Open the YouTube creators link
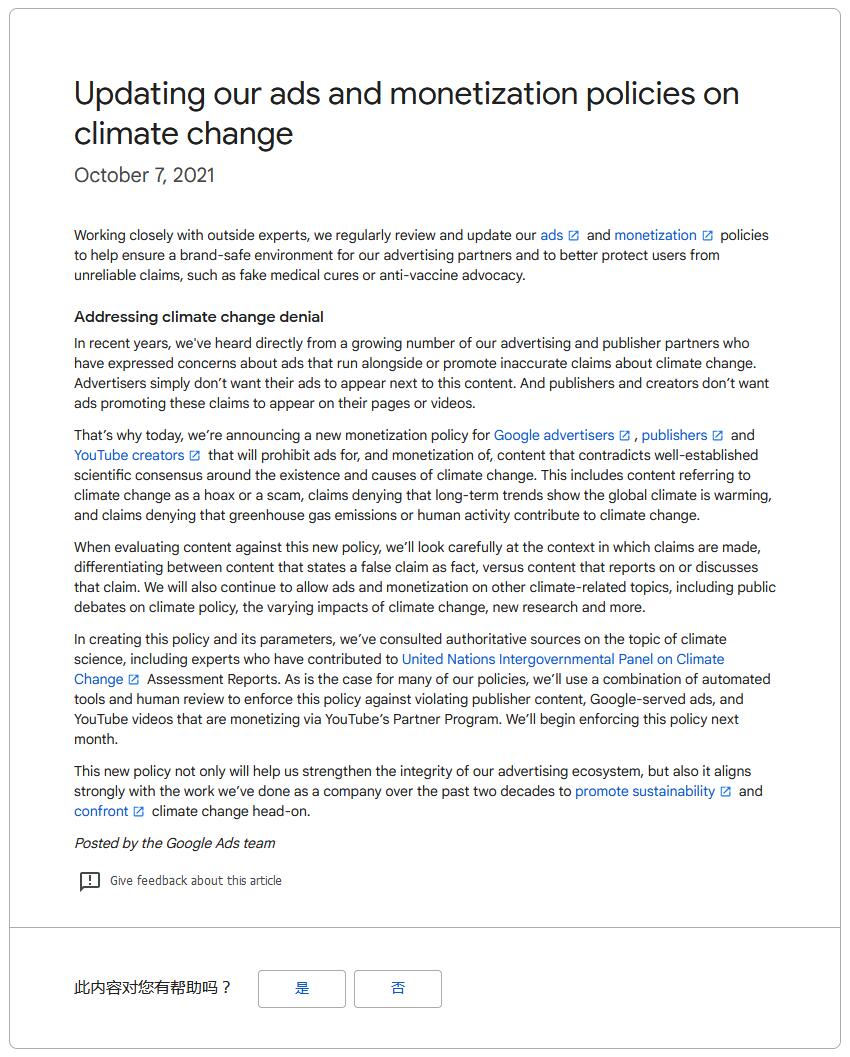Viewport: 850px width, 1057px height. [129, 455]
